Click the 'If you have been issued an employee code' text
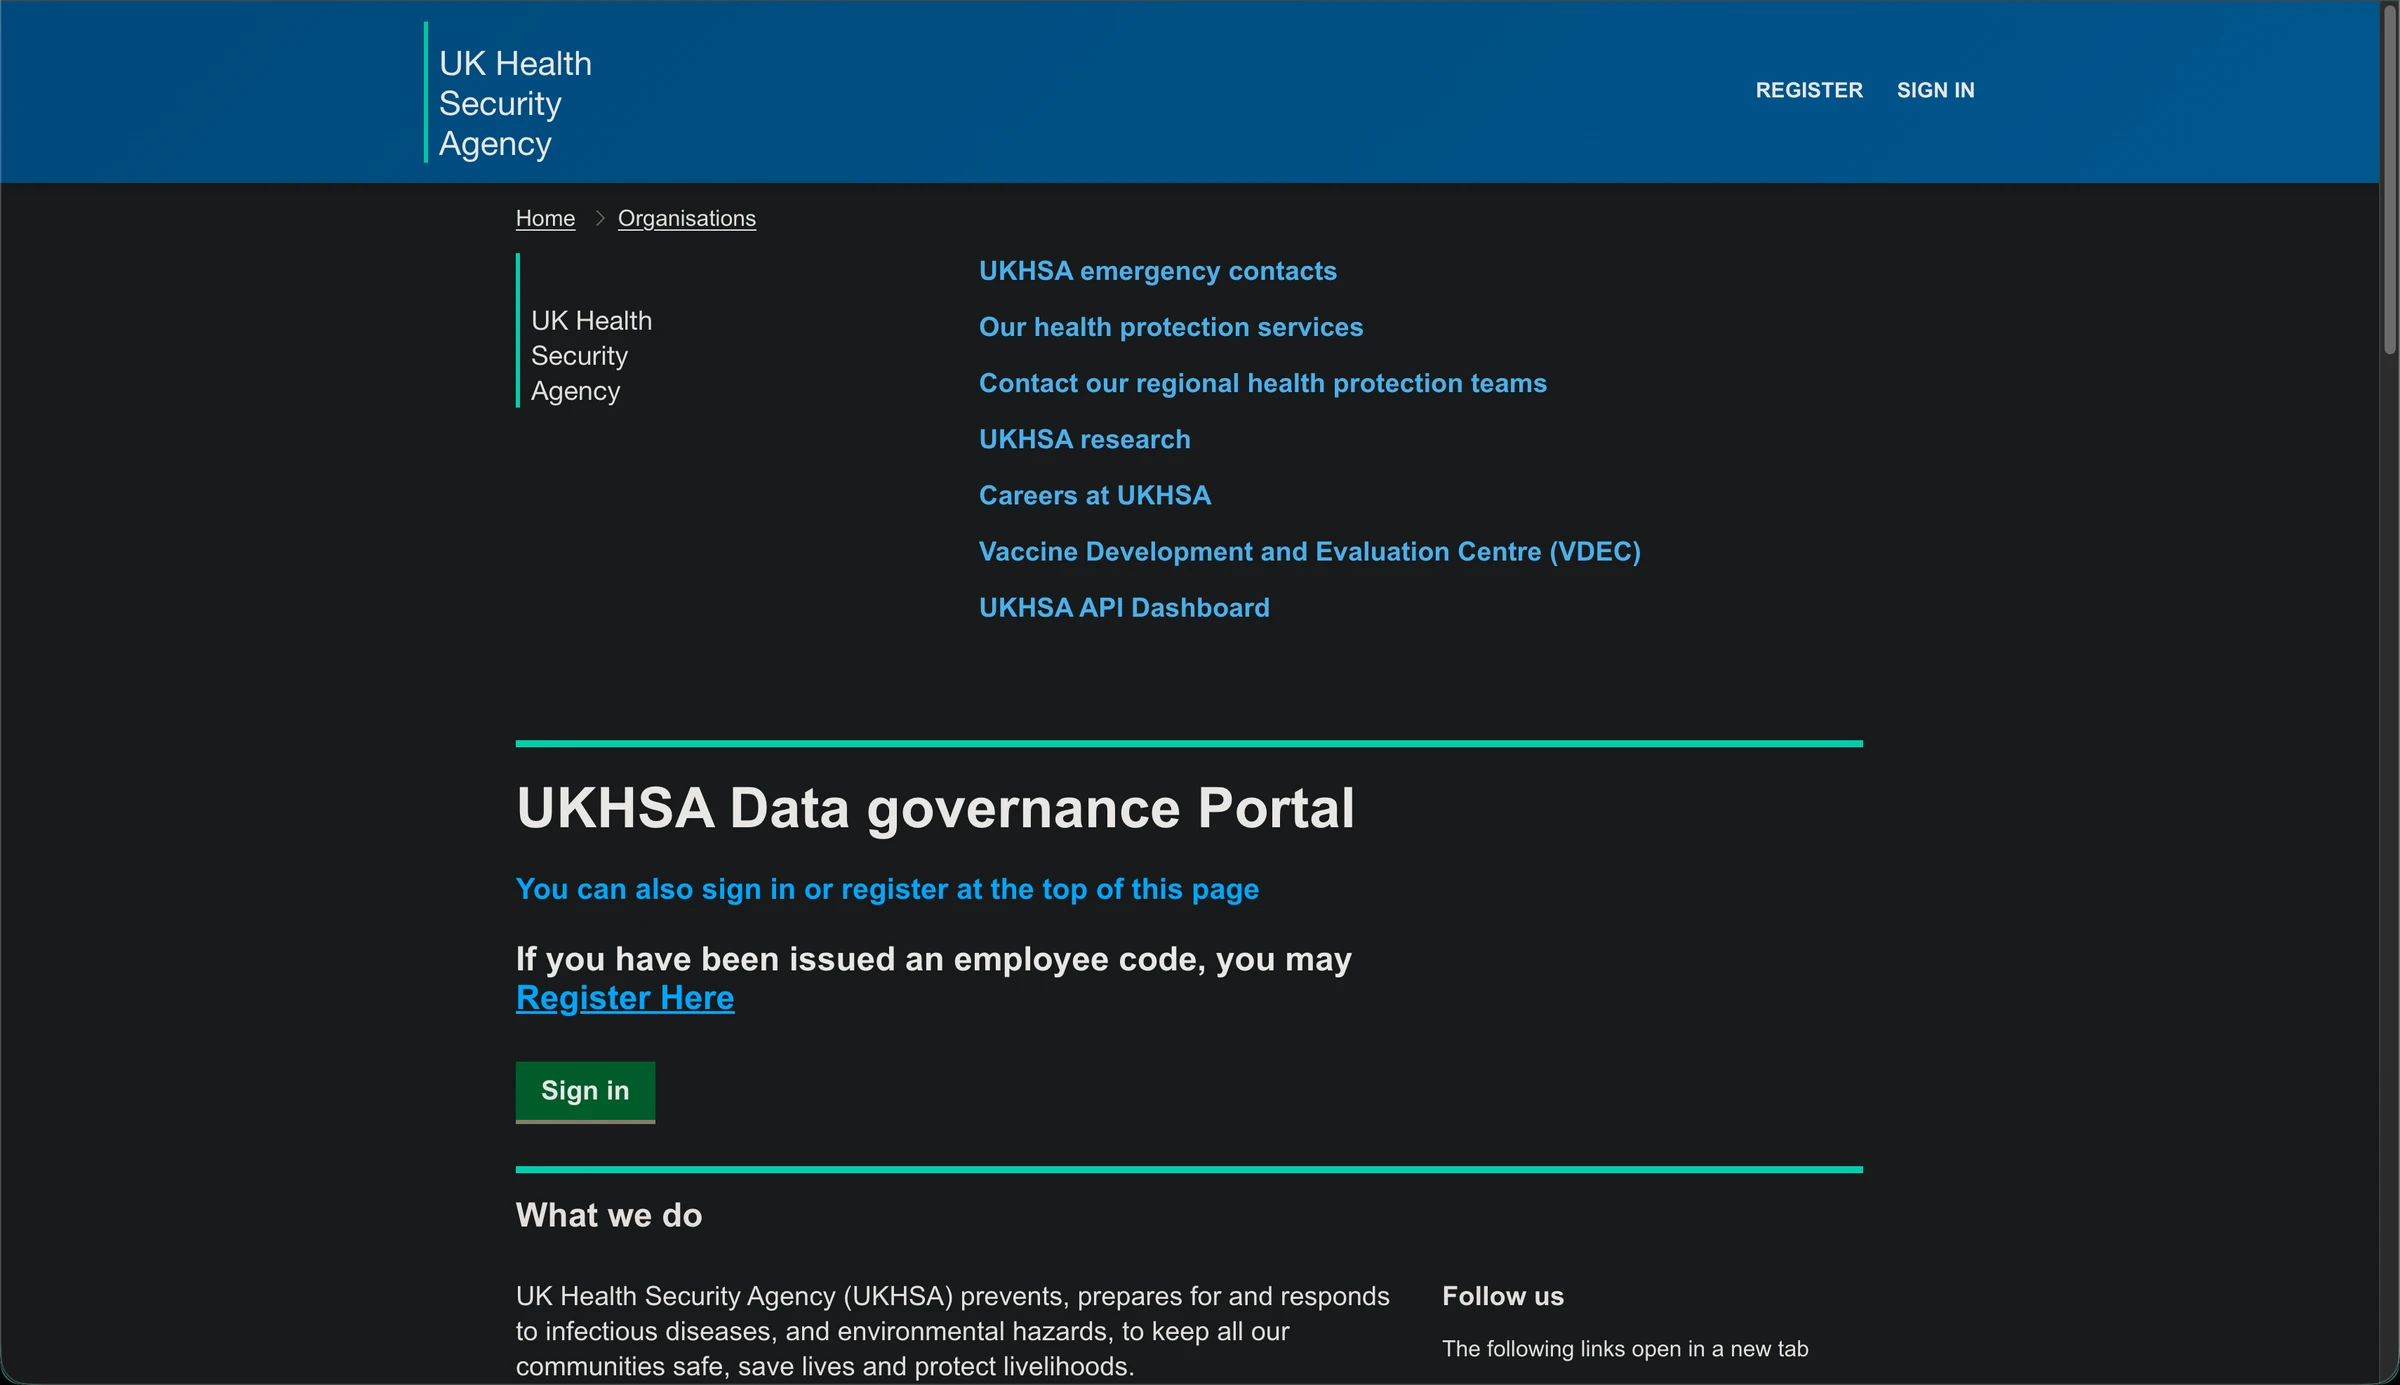This screenshot has height=1385, width=2400. (x=933, y=959)
